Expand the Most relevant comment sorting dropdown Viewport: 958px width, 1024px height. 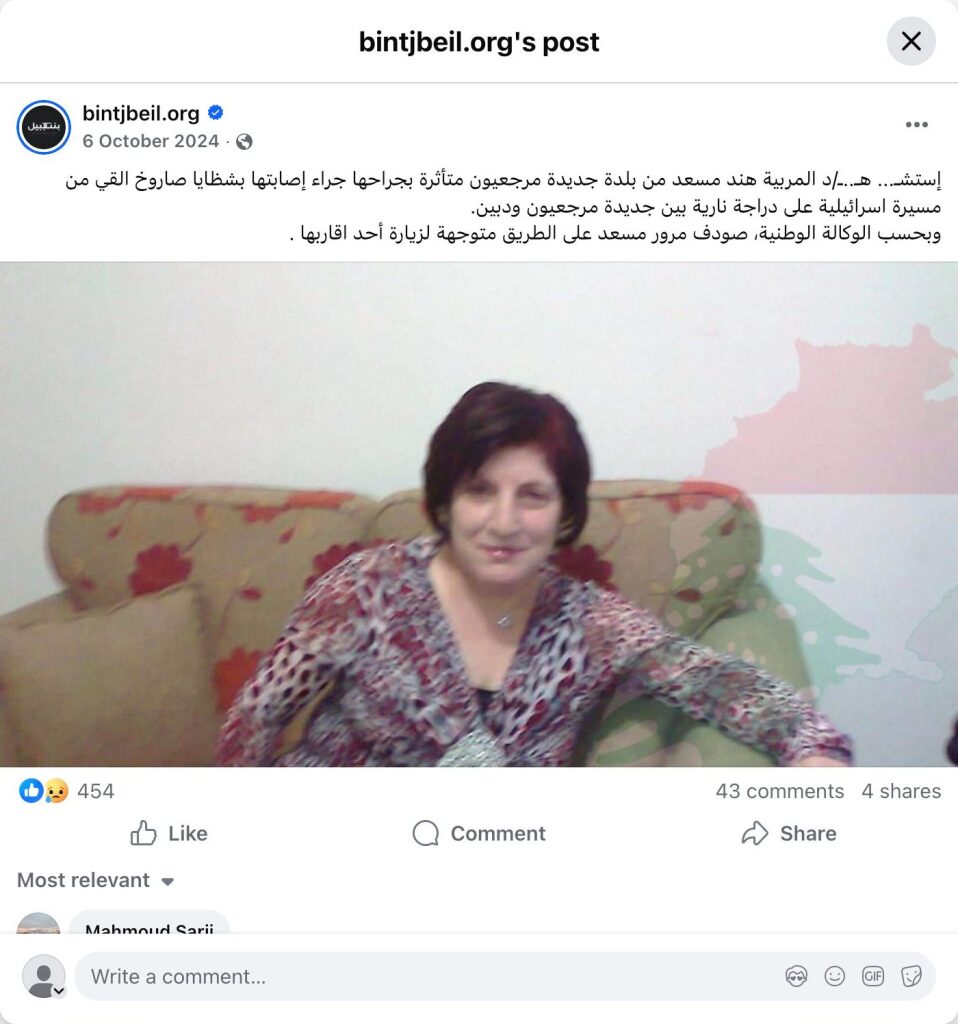click(x=96, y=880)
